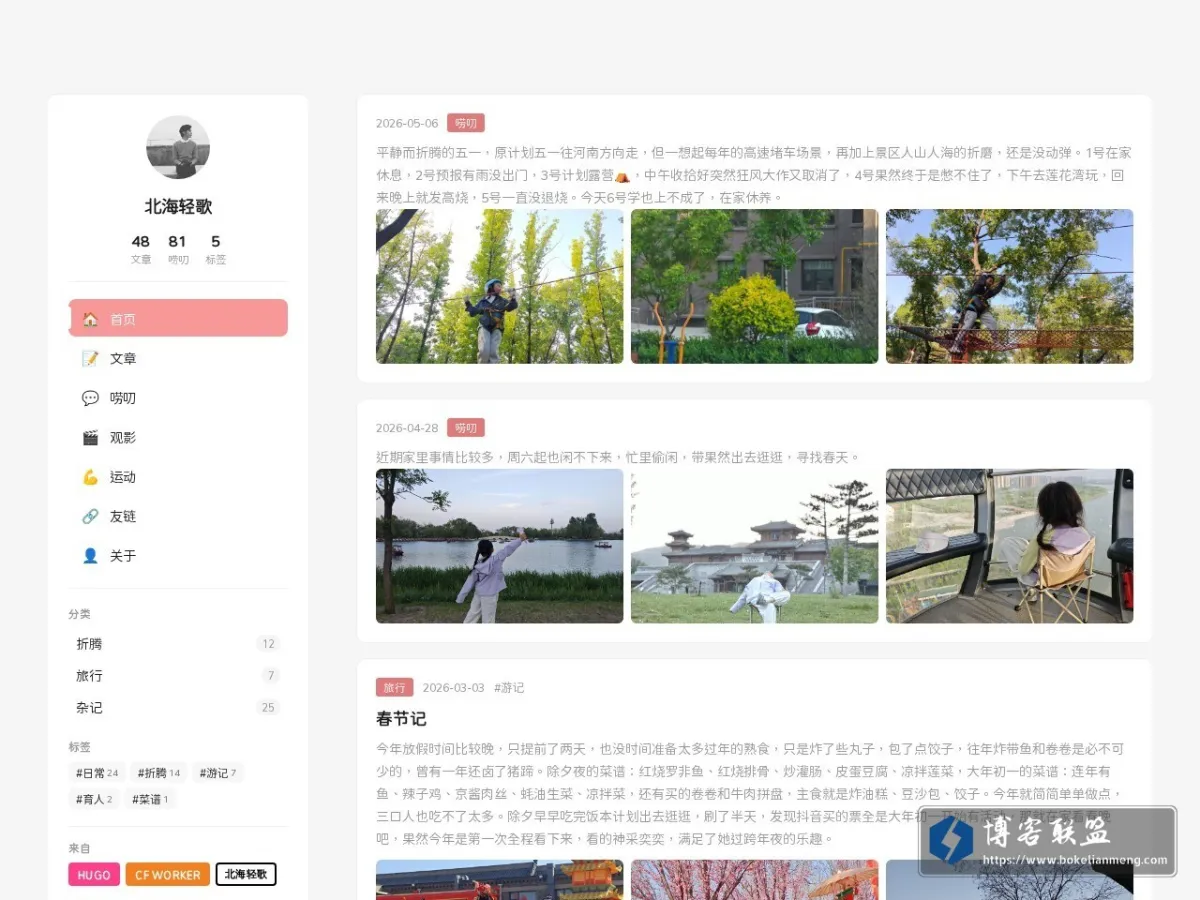Viewport: 1200px width, 900px height.
Task: Open the flexed arm icon for 运动
Action: point(90,477)
